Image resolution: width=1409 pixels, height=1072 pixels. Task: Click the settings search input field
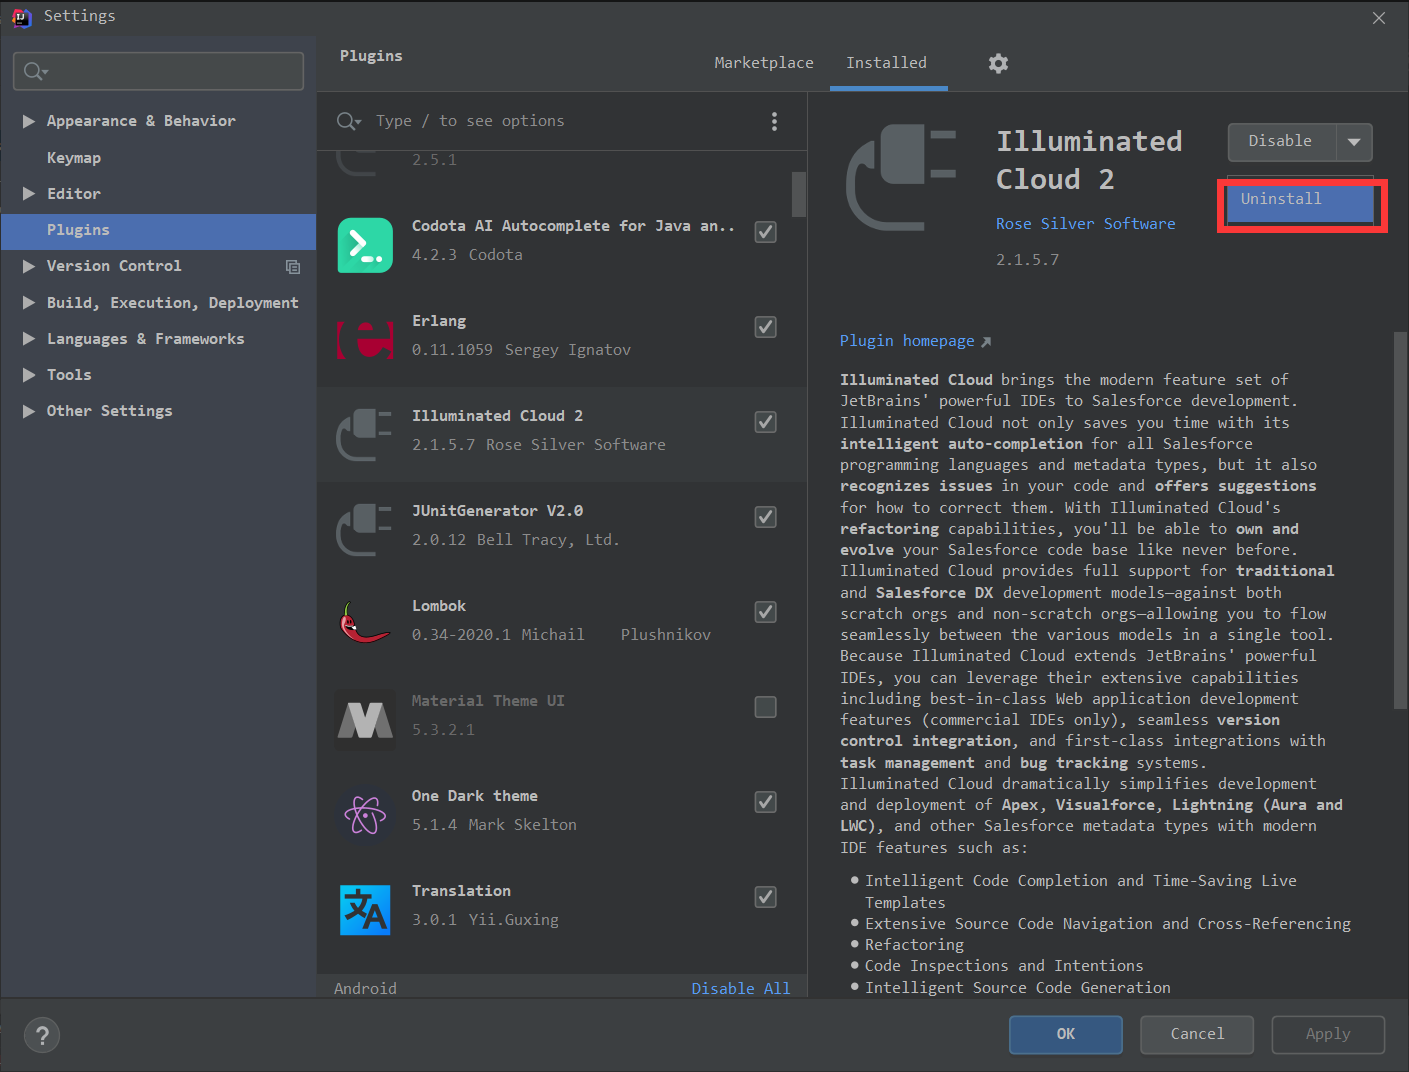click(157, 71)
